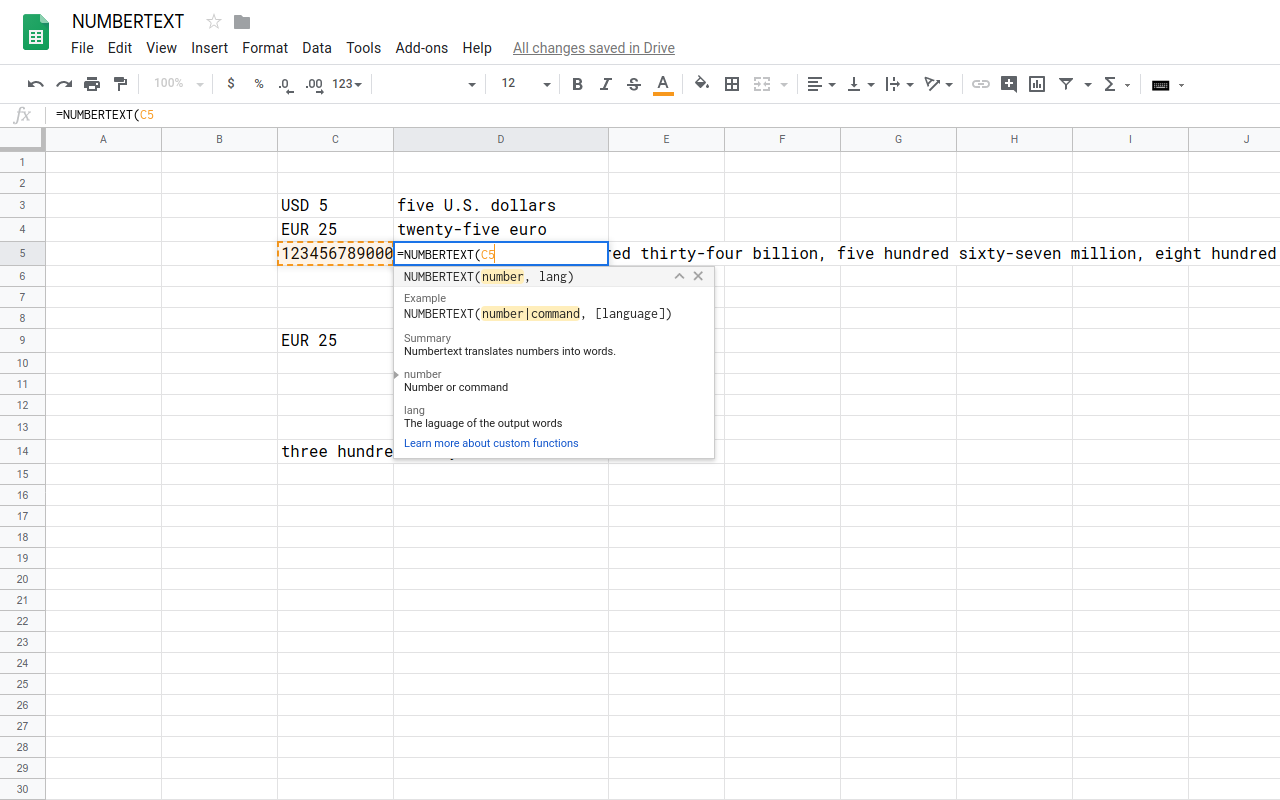Toggle italic formatting
Image resolution: width=1280 pixels, height=800 pixels.
click(605, 84)
